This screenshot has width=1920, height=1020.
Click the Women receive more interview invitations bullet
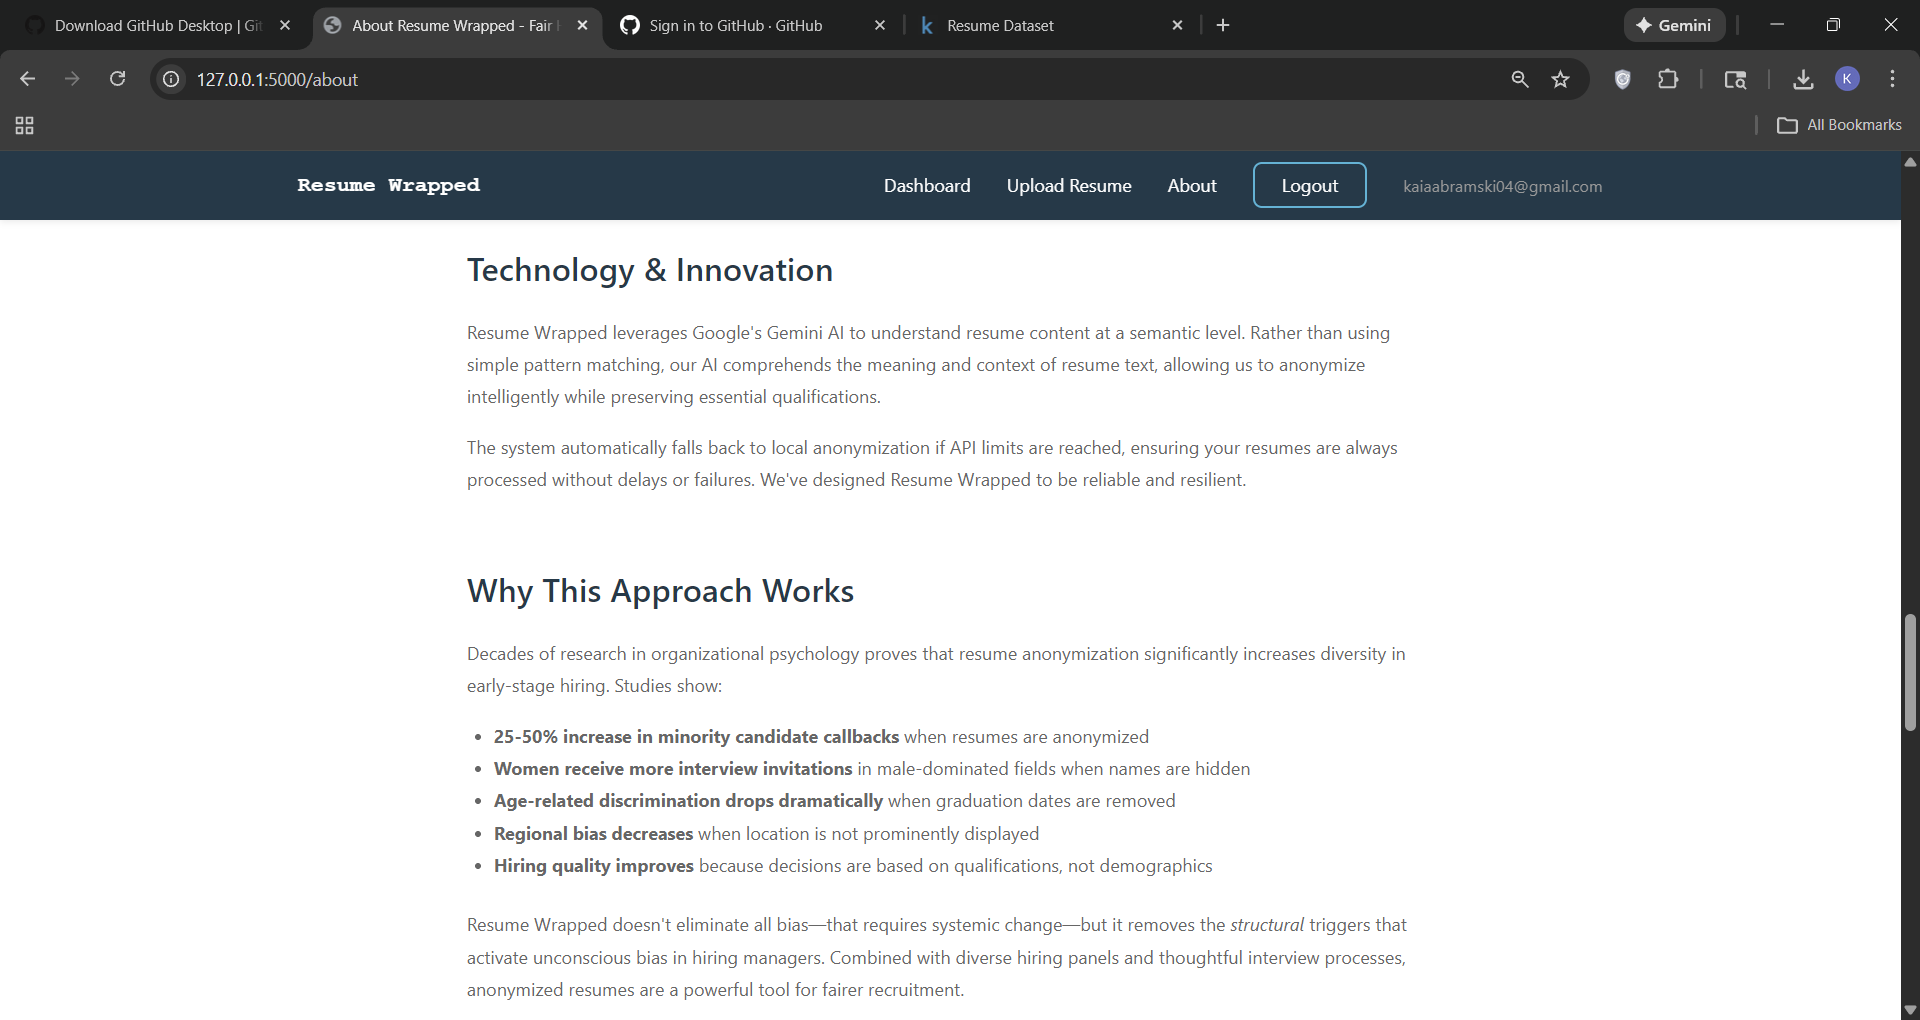tap(872, 769)
